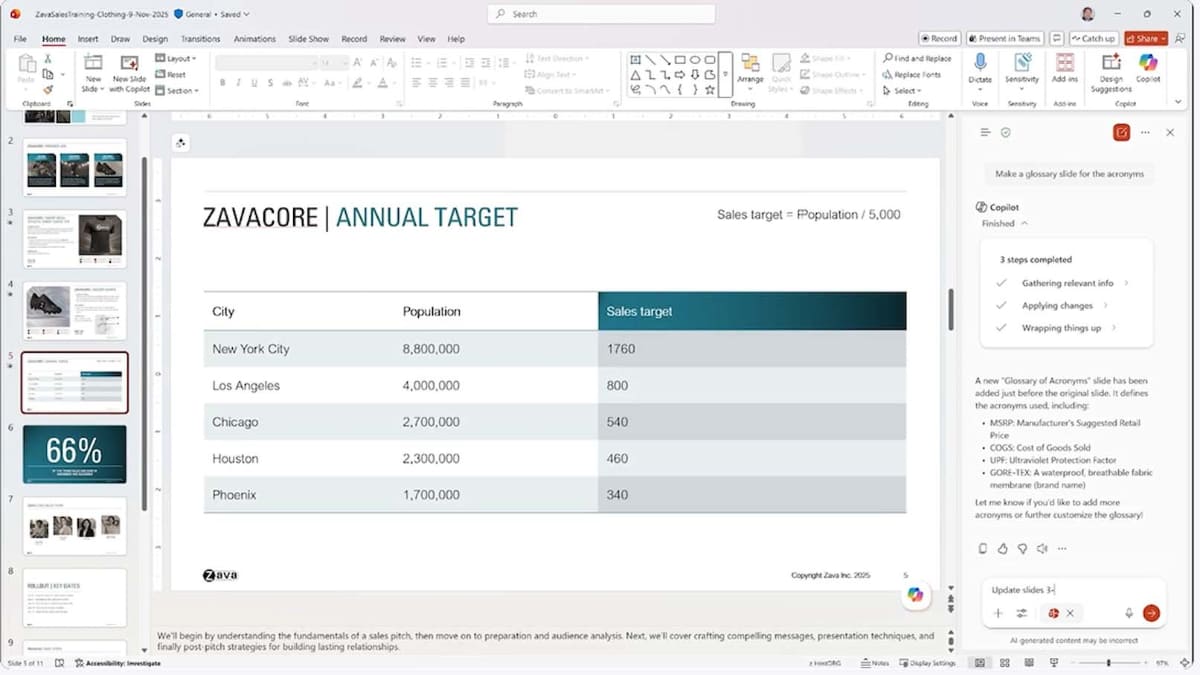Expand the Wrapping things up step
This screenshot has width=1200, height=675.
click(1114, 328)
